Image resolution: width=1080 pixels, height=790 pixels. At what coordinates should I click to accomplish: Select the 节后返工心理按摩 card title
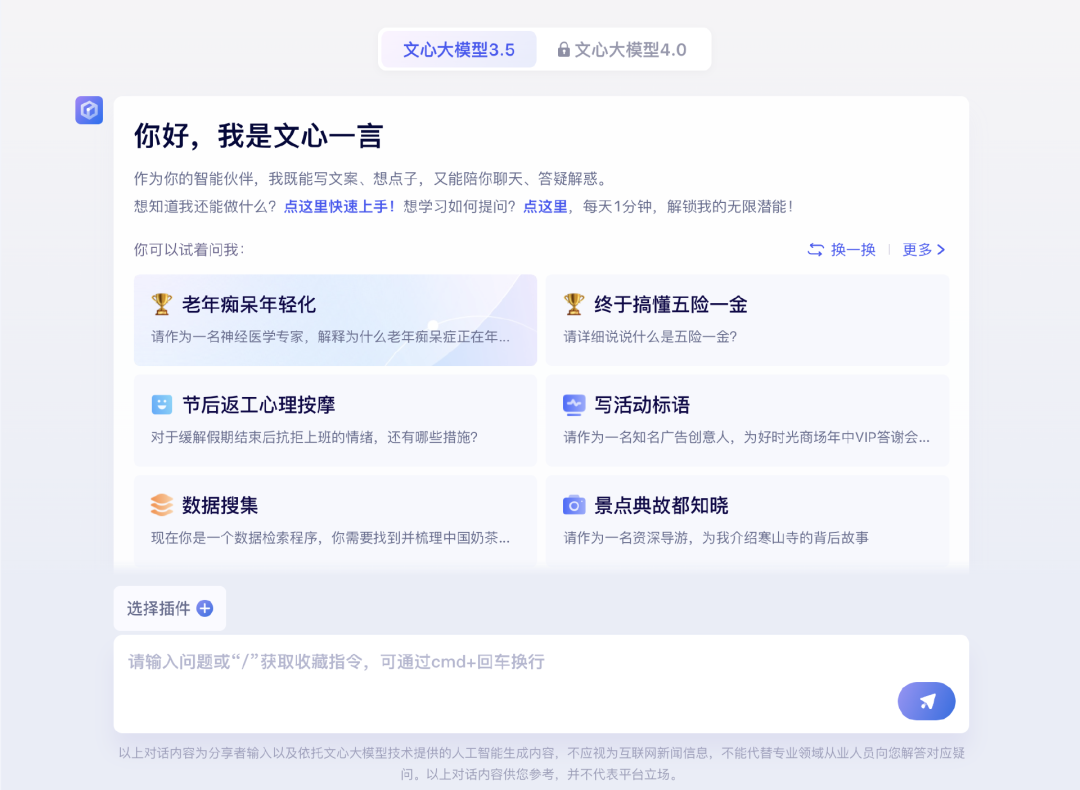[x=258, y=405]
